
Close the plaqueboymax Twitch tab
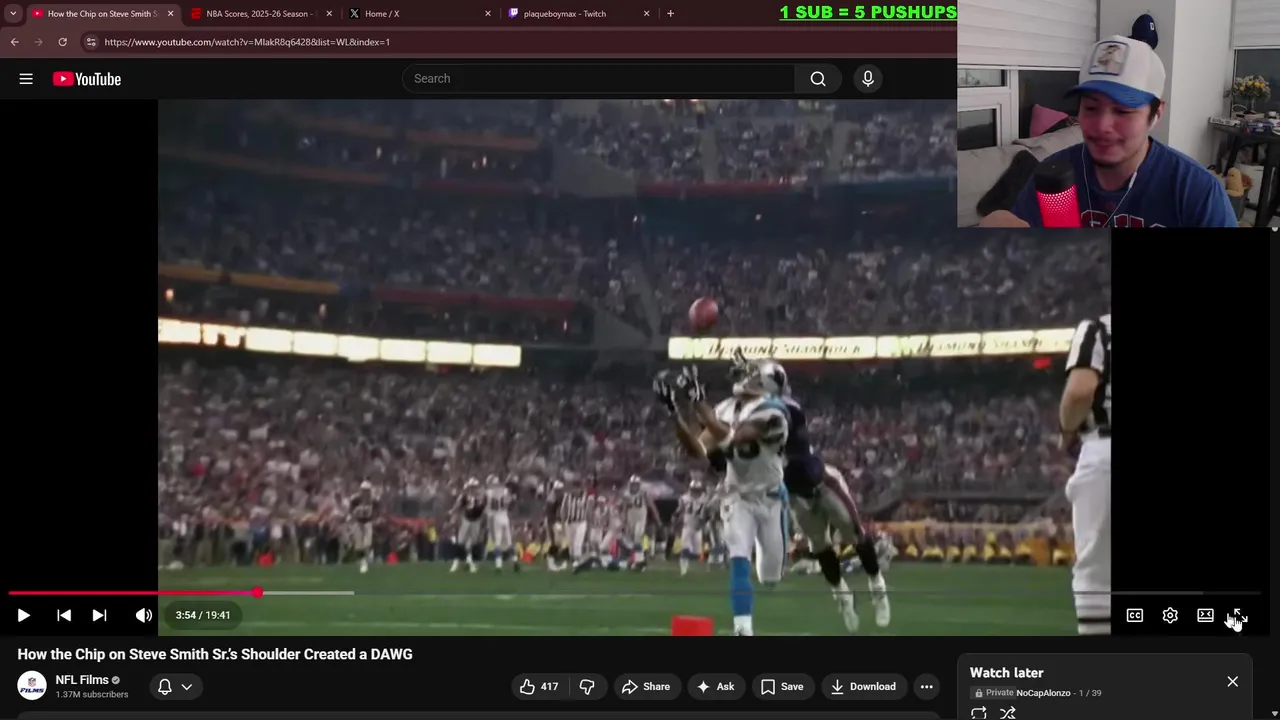pyautogui.click(x=646, y=14)
